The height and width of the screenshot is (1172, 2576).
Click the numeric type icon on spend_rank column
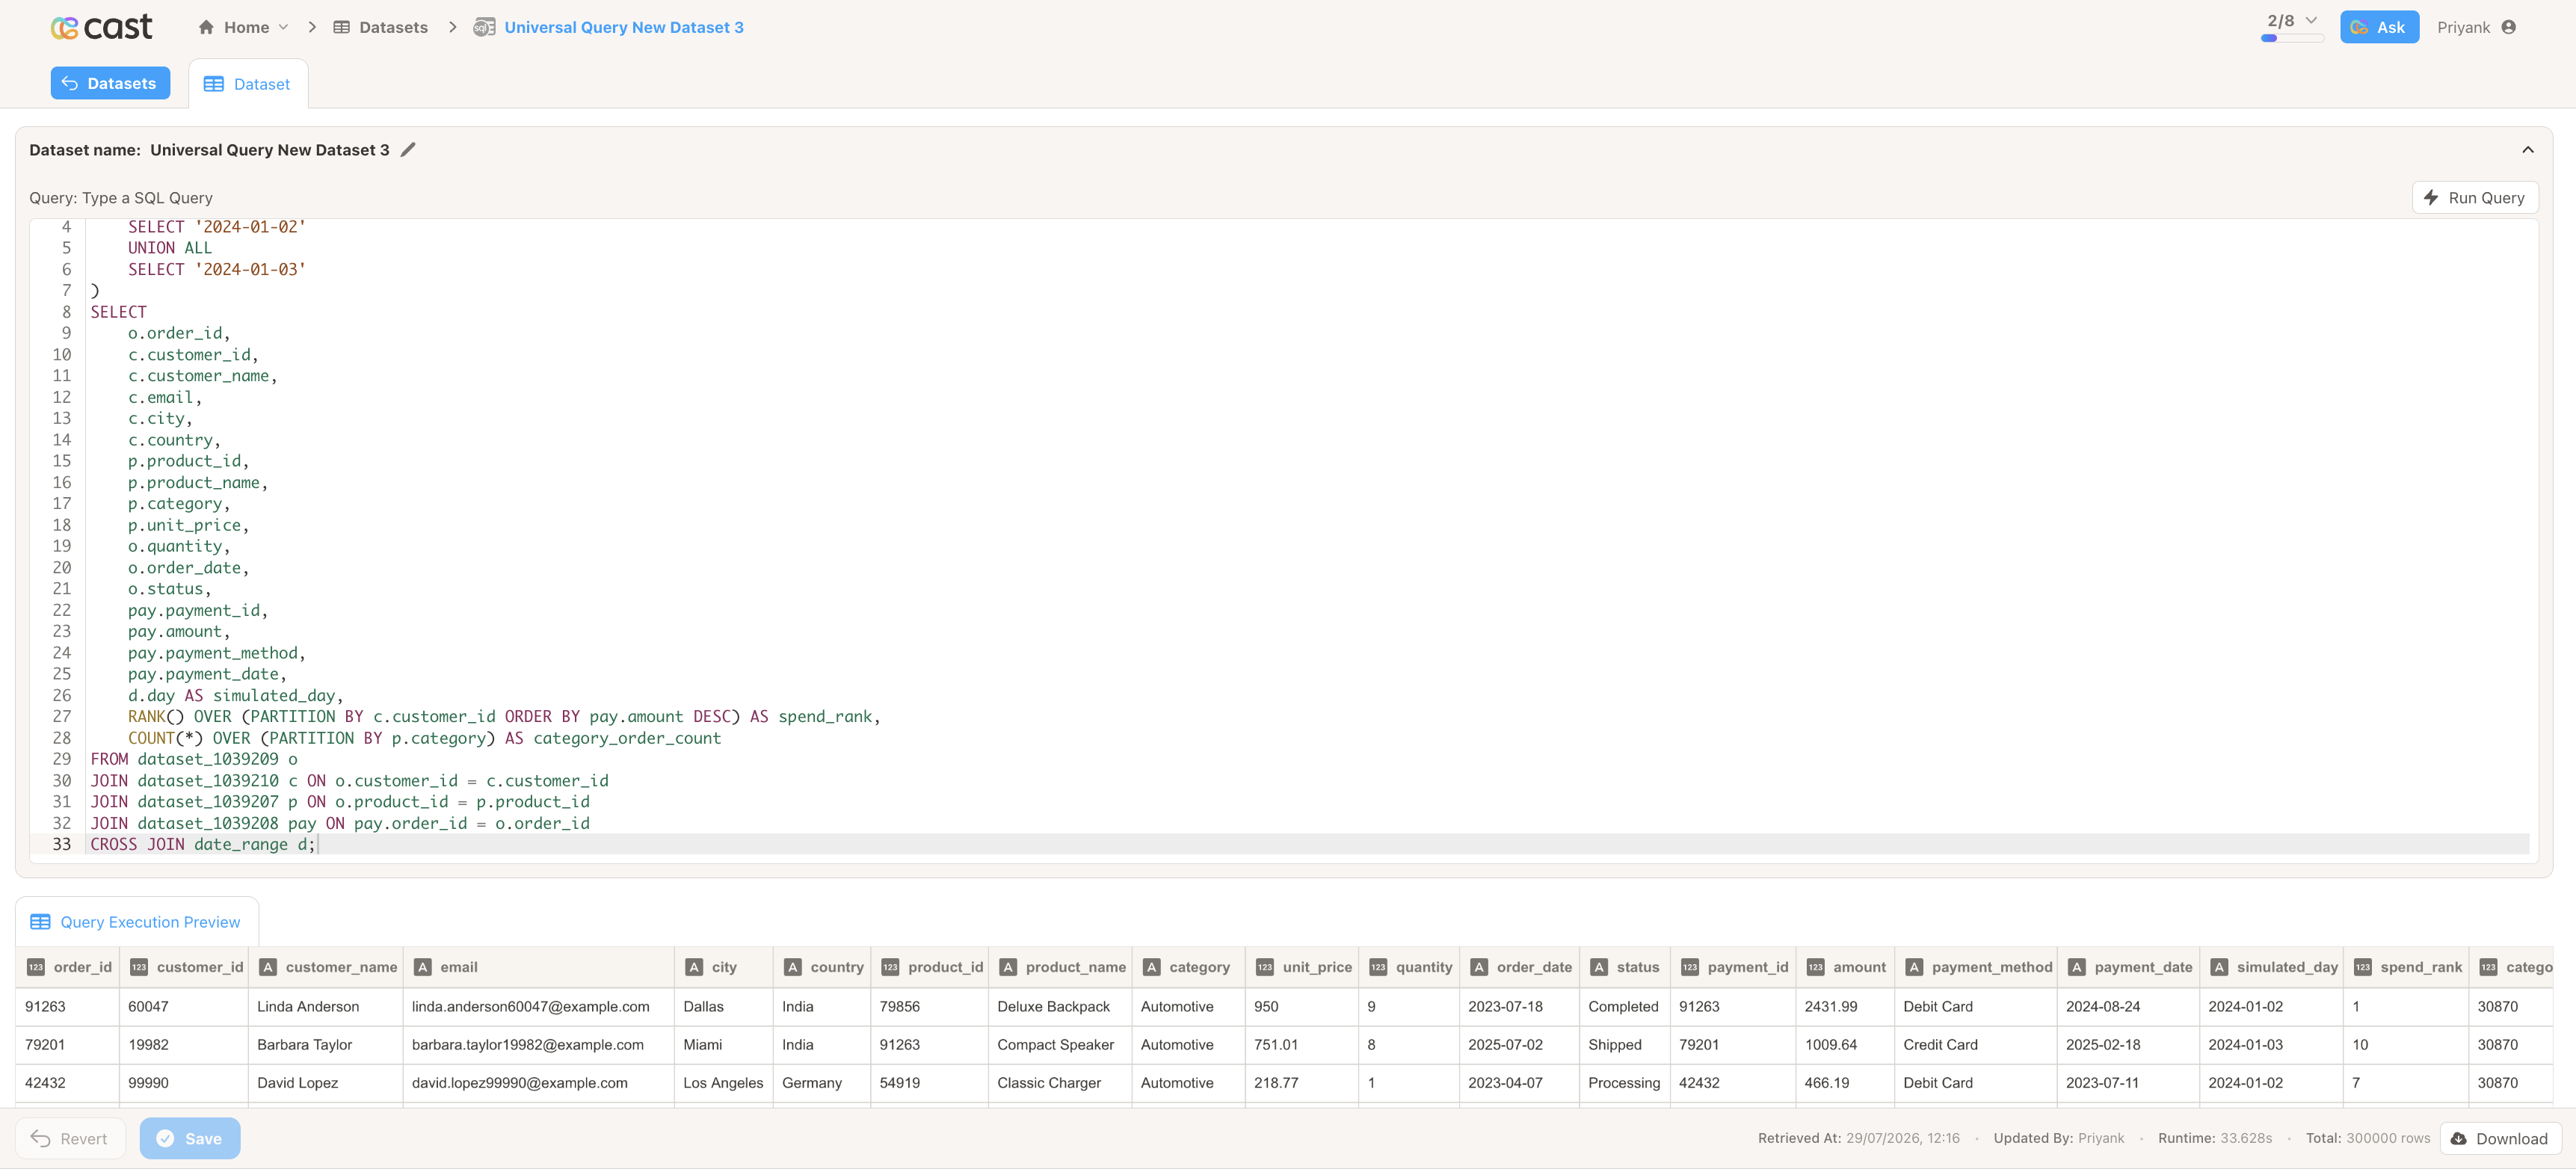pyautogui.click(x=2363, y=967)
